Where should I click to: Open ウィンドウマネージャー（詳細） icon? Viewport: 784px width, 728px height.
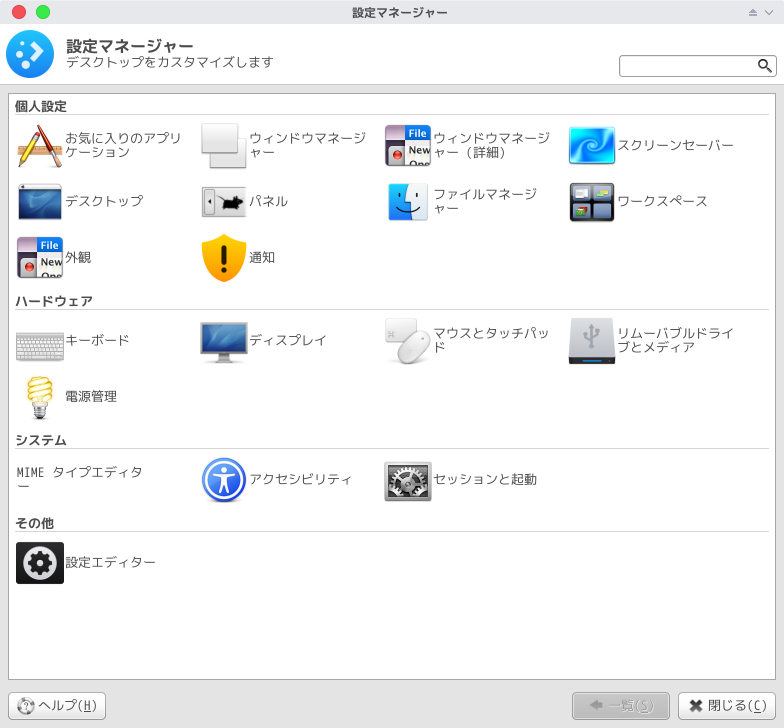click(408, 146)
